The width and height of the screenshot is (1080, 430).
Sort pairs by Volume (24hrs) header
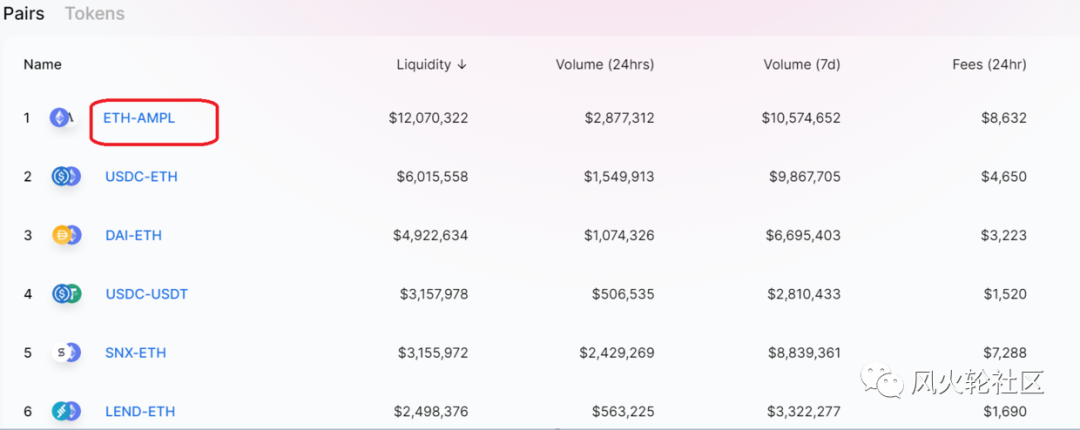pos(604,65)
